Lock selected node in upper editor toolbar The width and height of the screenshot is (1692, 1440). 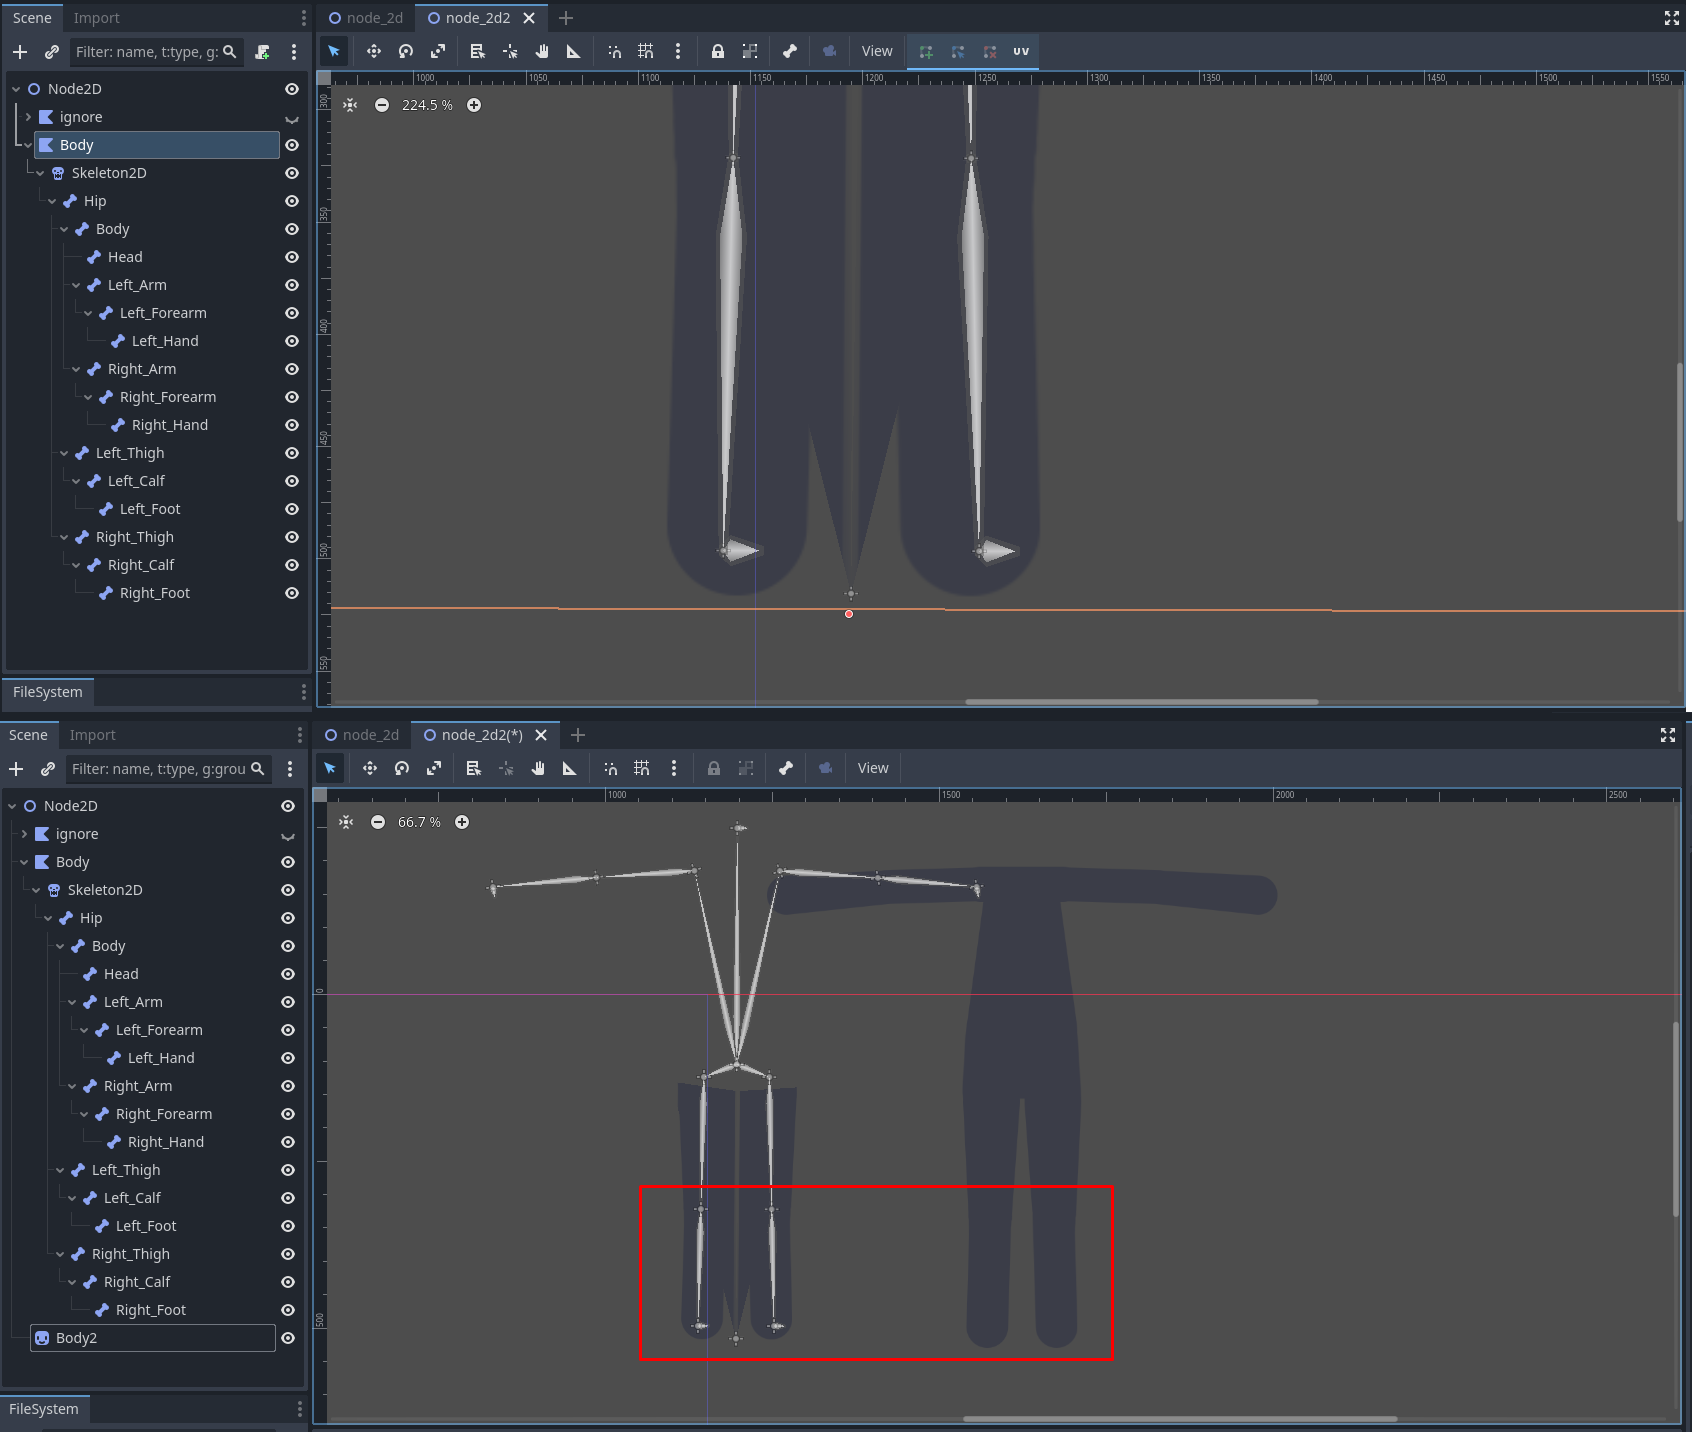pos(717,51)
